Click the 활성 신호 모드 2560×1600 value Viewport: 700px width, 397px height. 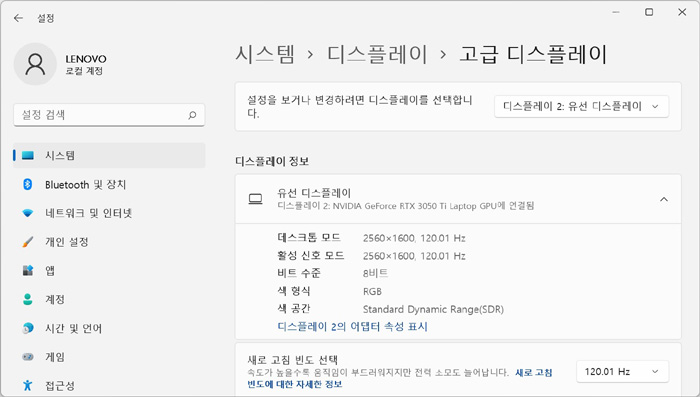(x=414, y=256)
